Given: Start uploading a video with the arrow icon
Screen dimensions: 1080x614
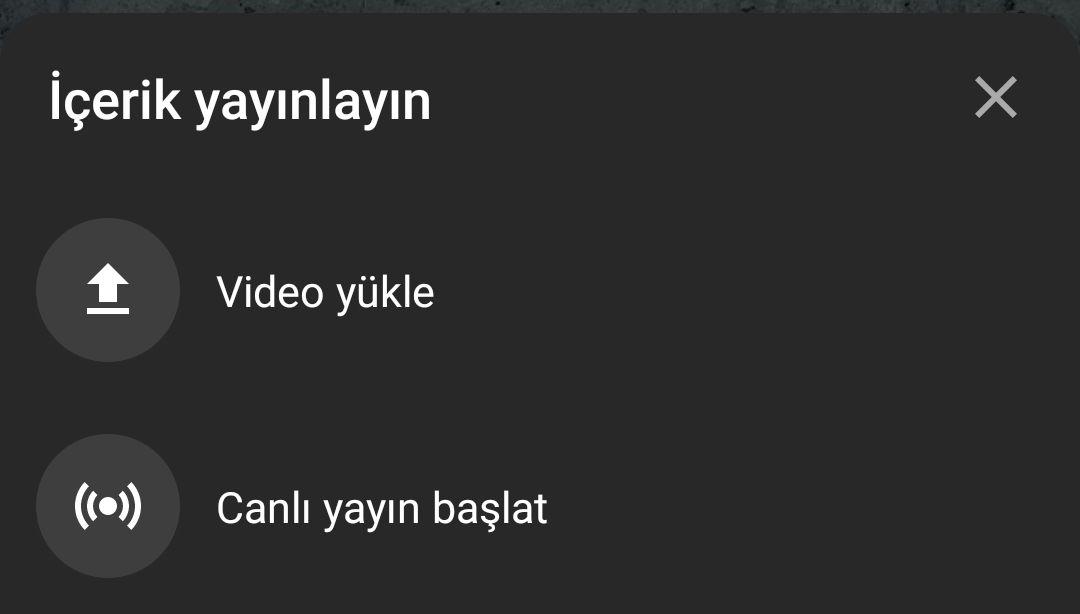Looking at the screenshot, I should pos(108,289).
